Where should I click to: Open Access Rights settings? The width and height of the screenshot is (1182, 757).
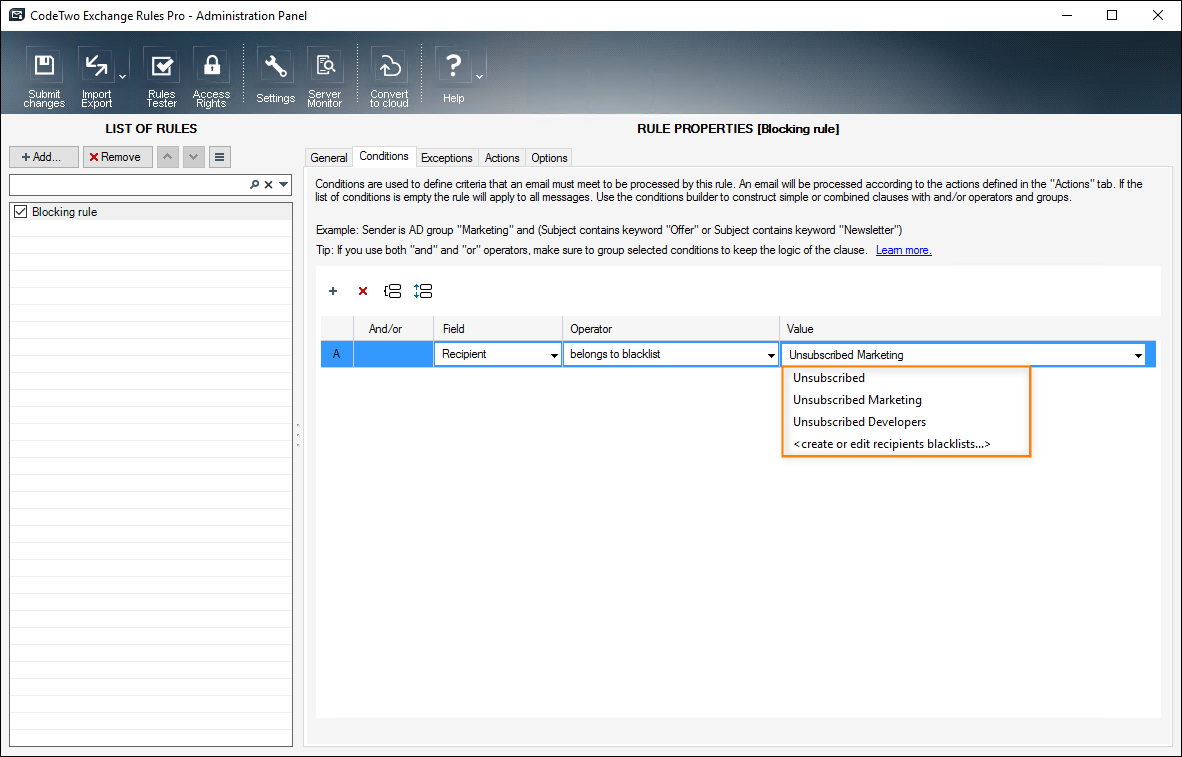coord(211,77)
